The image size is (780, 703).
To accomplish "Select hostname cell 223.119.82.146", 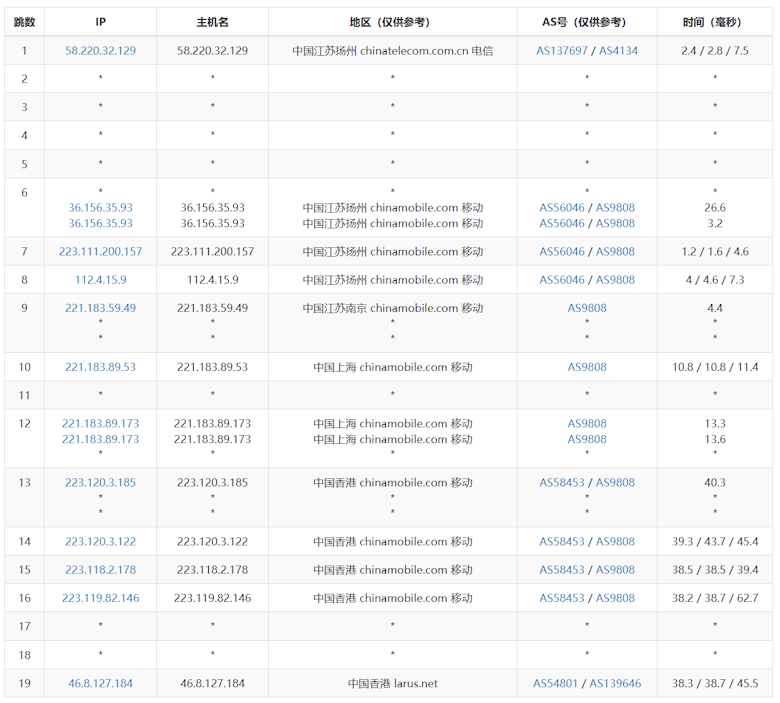I will point(212,599).
